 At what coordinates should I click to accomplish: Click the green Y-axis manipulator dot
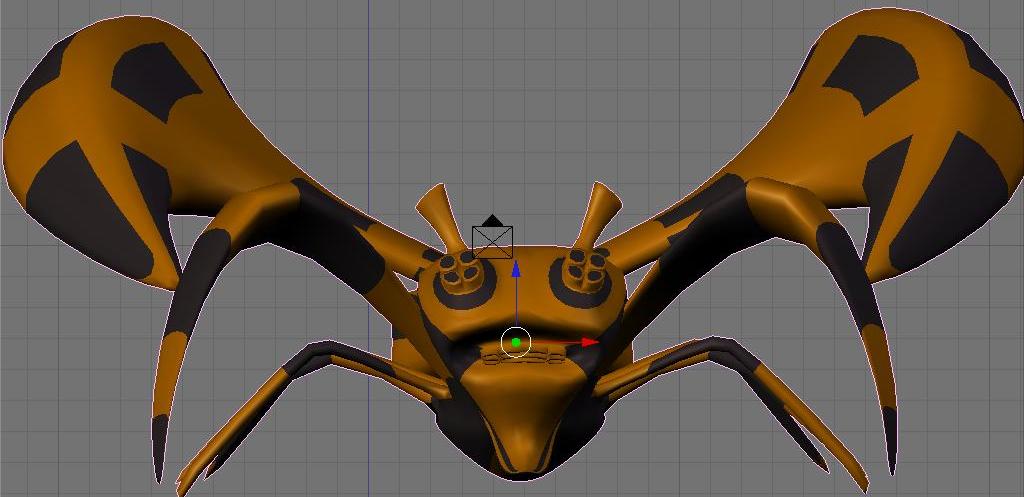(x=516, y=342)
